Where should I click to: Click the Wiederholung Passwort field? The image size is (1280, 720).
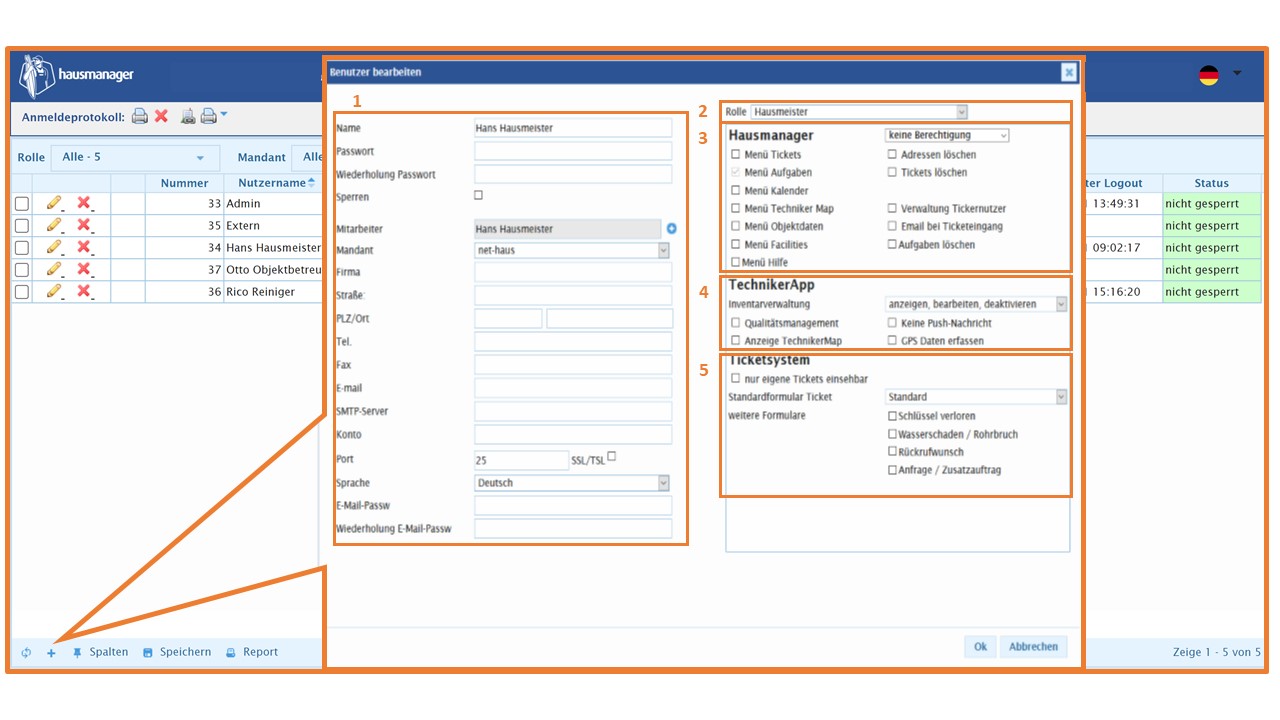[573, 174]
